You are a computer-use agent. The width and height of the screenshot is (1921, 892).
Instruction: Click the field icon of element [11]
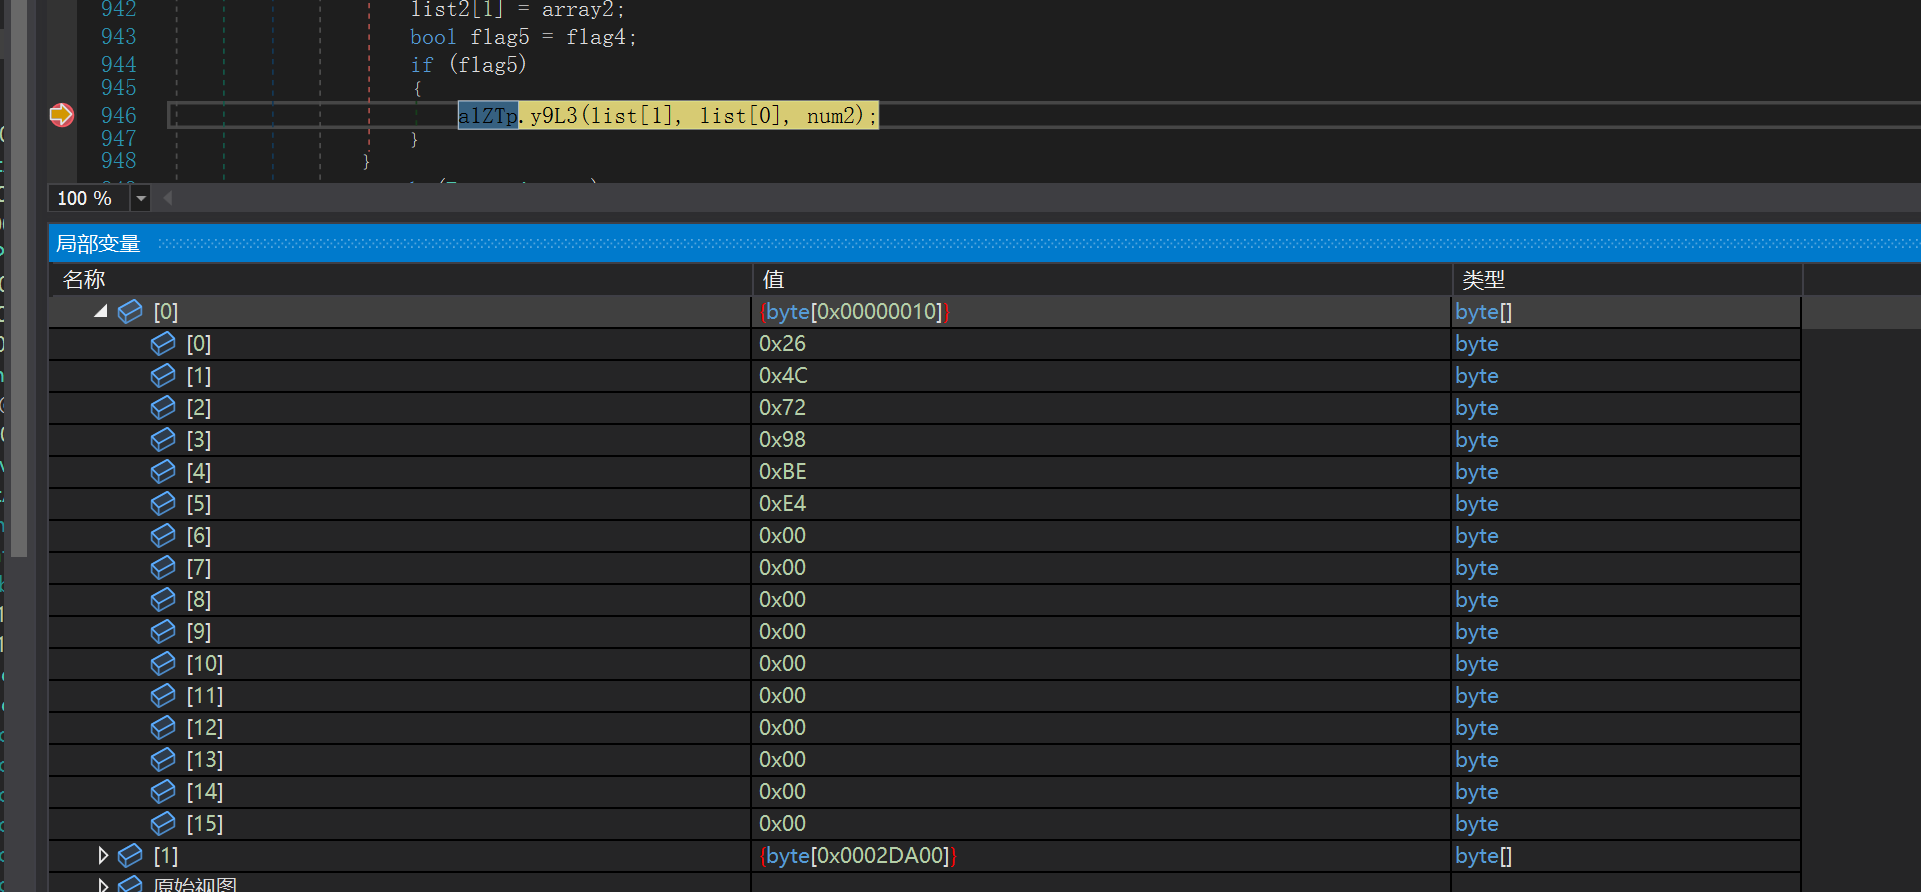pos(163,695)
